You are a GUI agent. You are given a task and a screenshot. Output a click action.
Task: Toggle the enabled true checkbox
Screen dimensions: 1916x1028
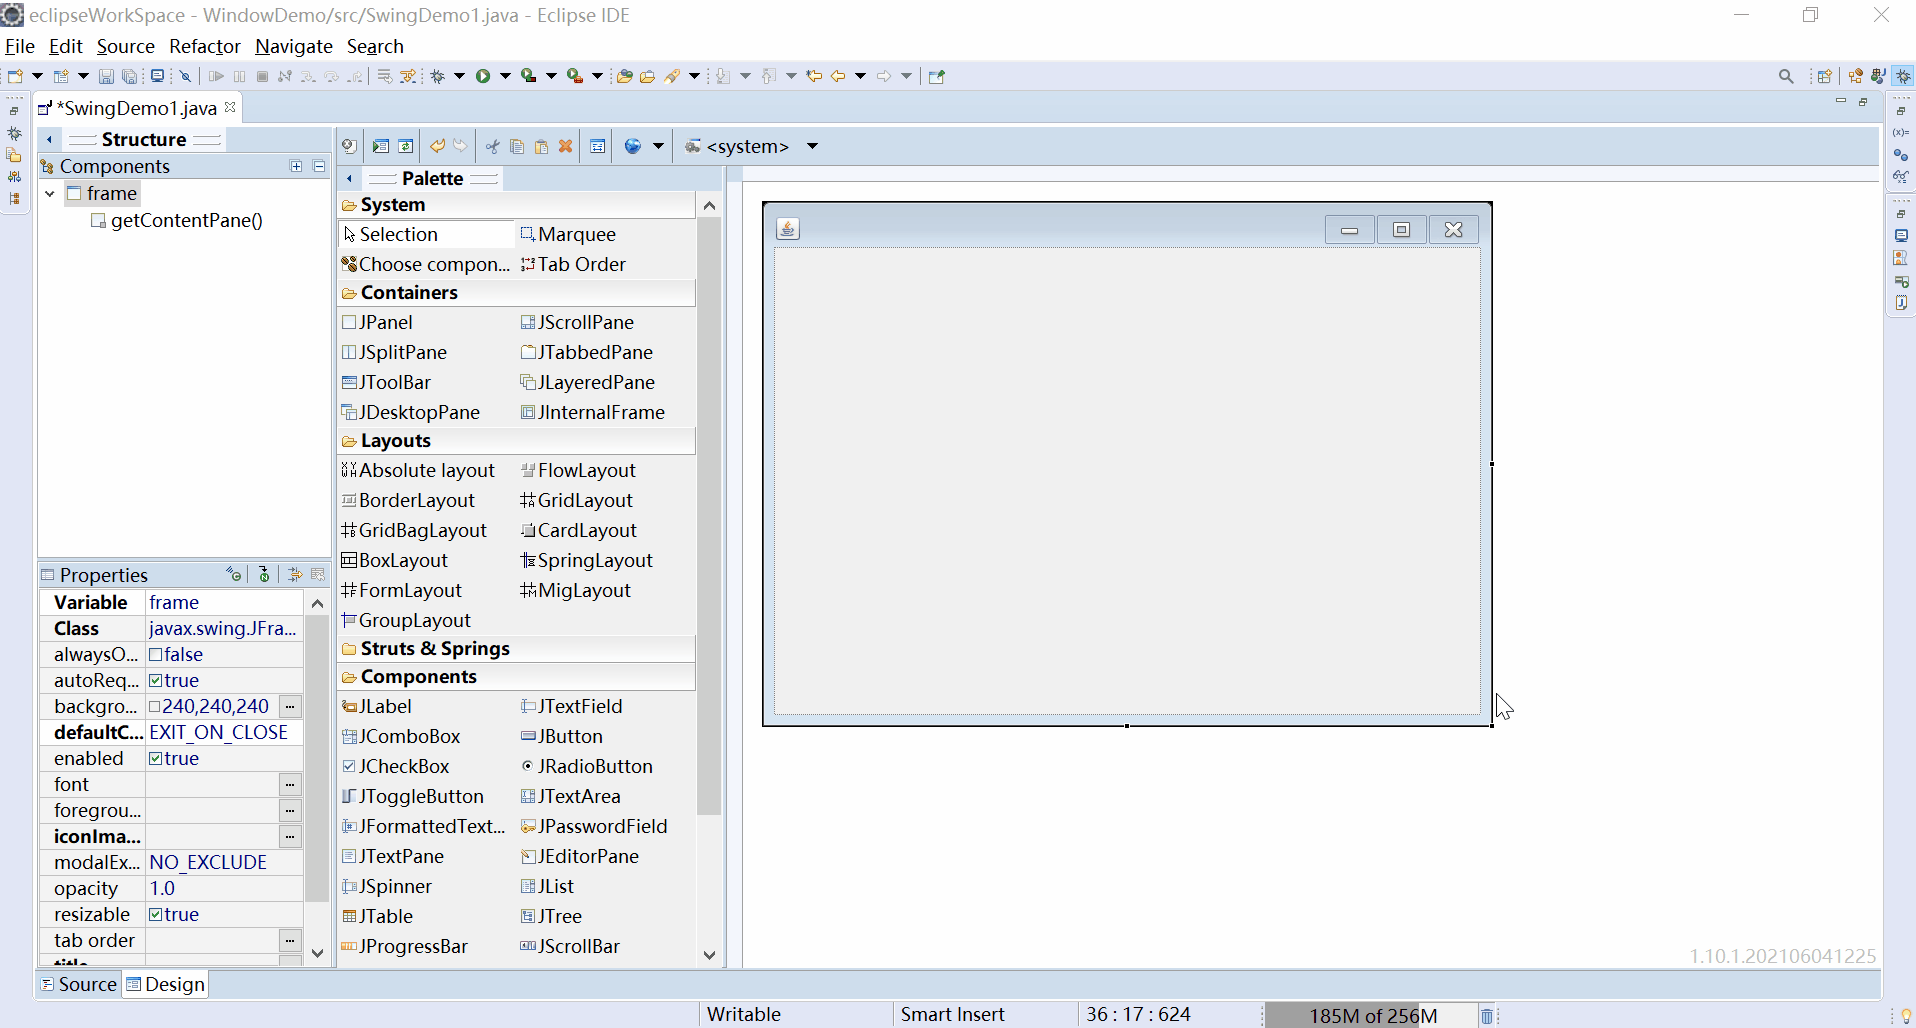155,759
